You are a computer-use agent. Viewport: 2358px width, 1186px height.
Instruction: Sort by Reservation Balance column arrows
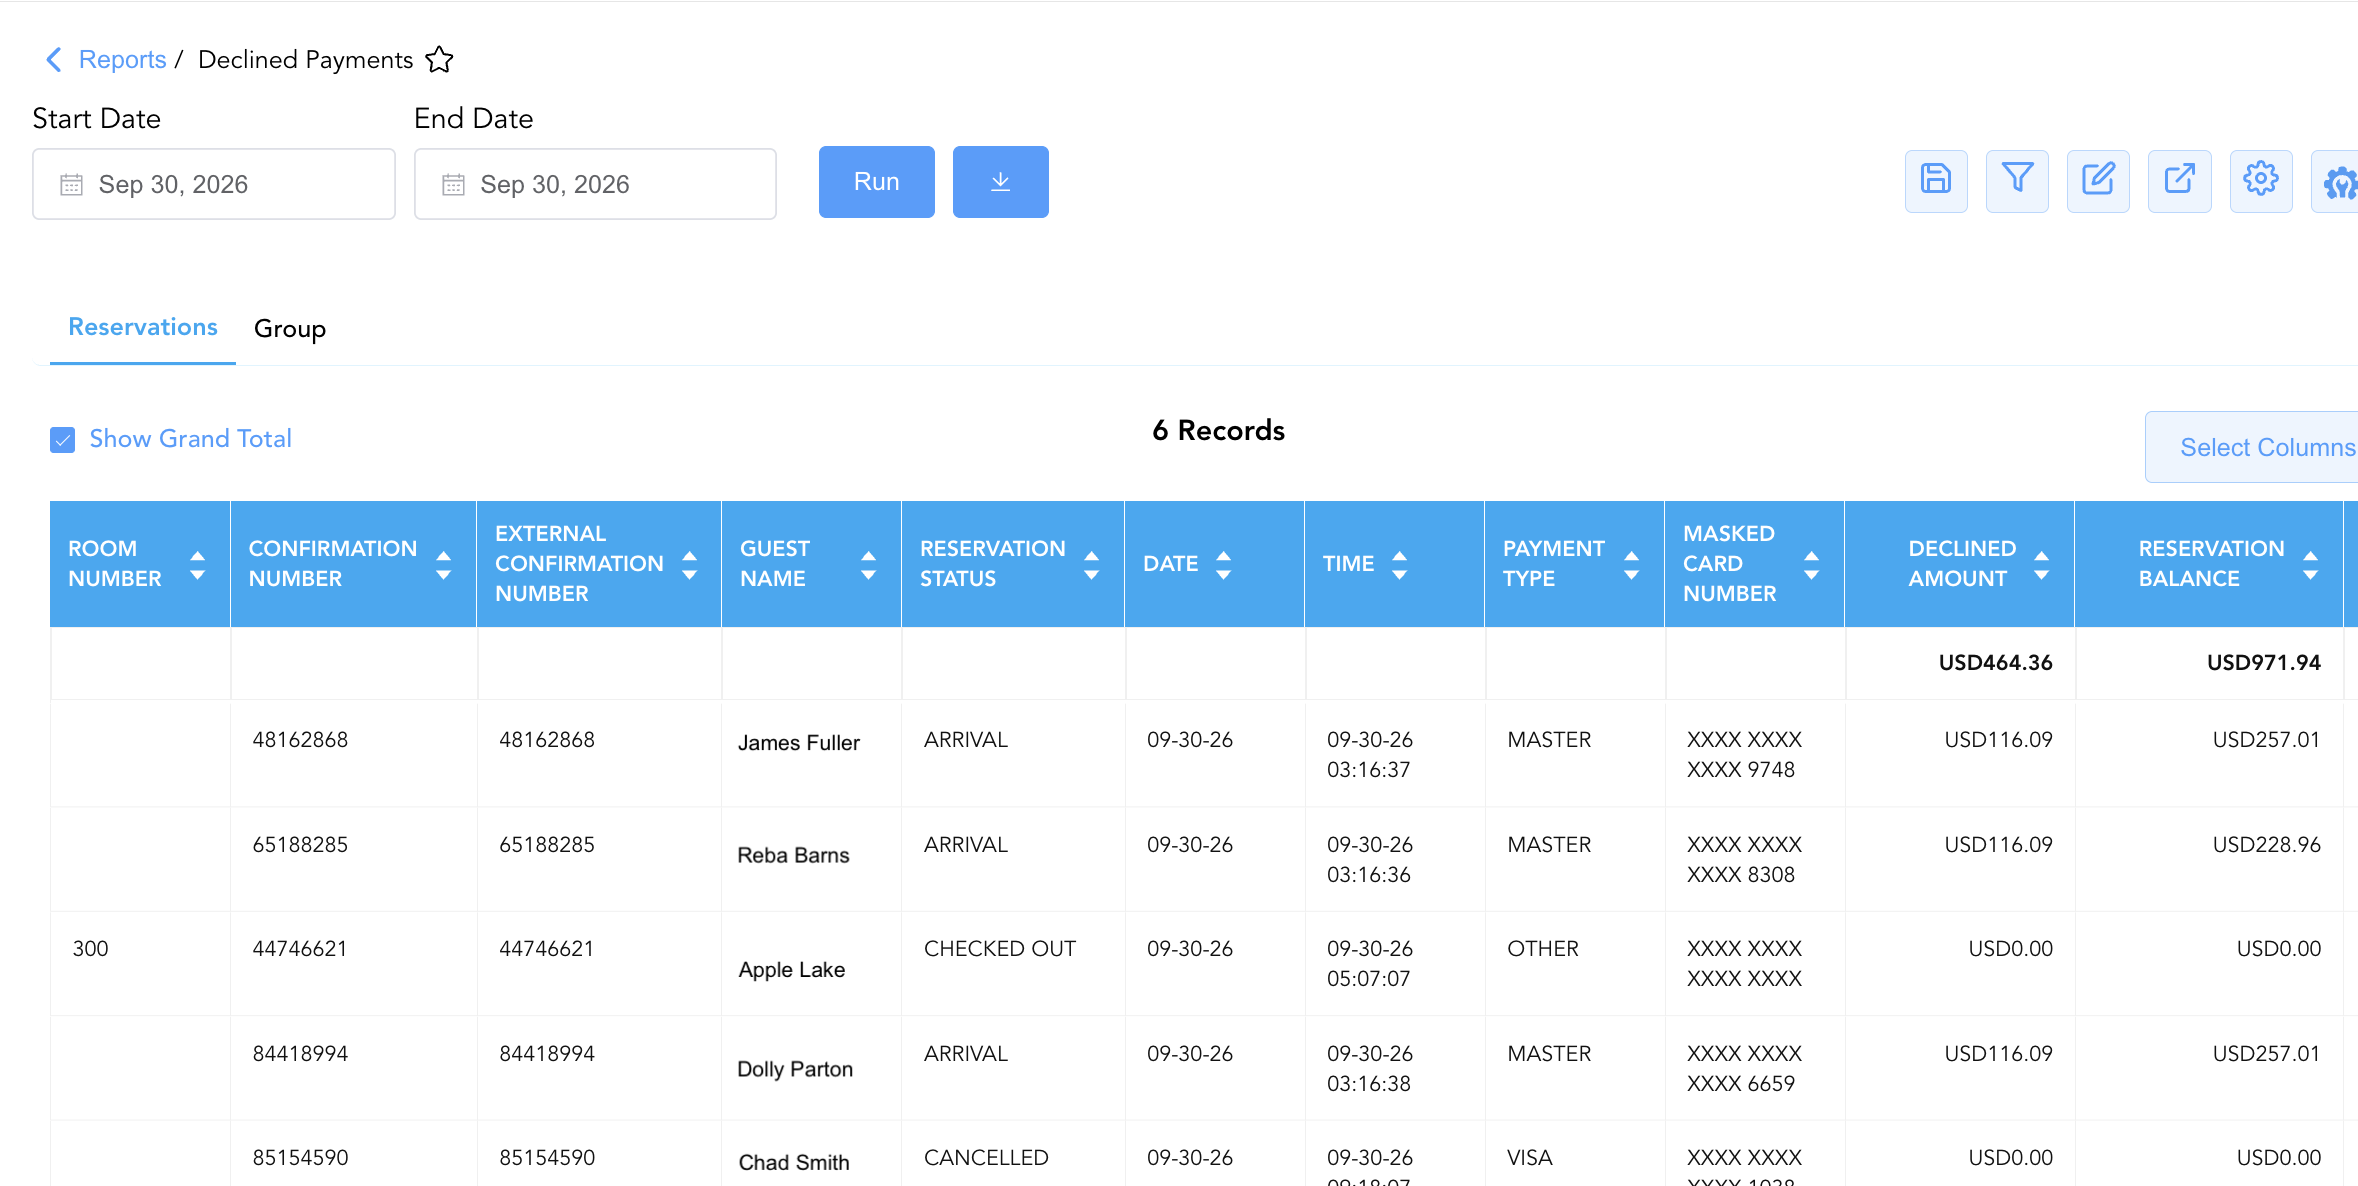click(2310, 565)
